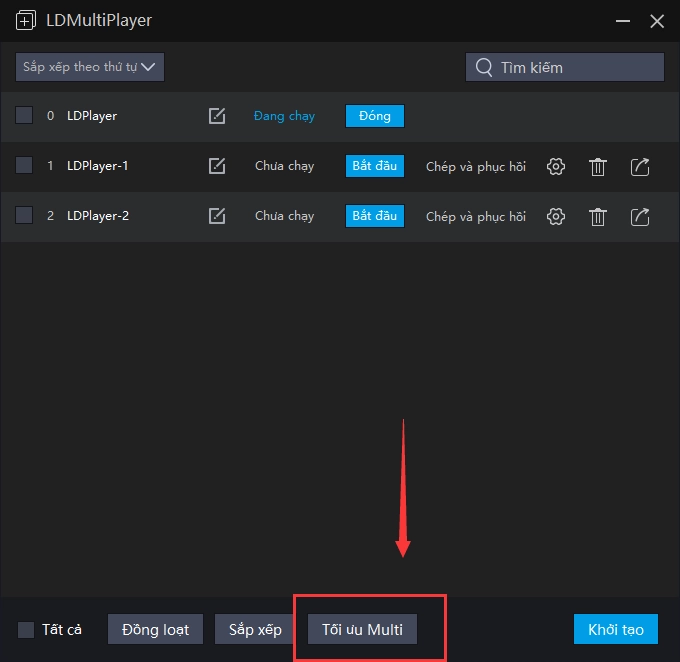
Task: Tick the checkbox for LDPlayer-2
Action: [24, 215]
